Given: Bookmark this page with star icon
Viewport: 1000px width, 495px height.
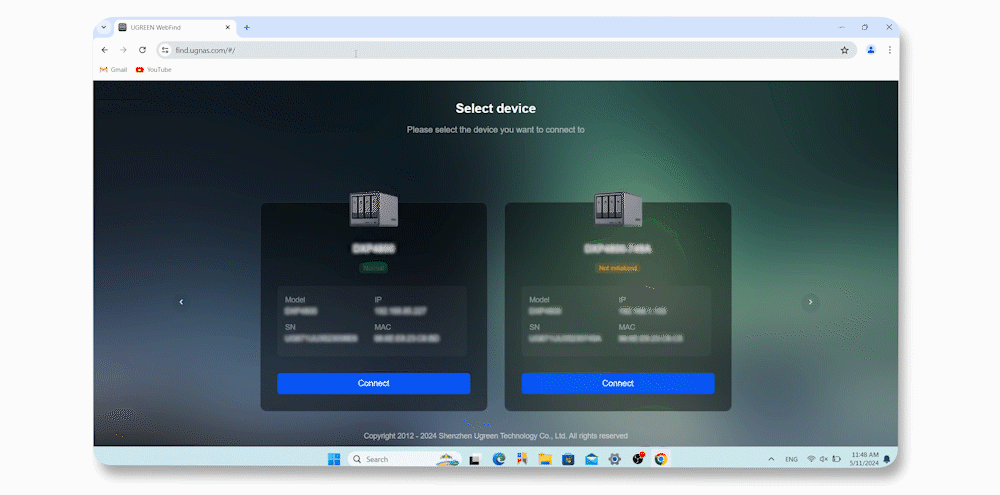Looking at the screenshot, I should (x=844, y=50).
